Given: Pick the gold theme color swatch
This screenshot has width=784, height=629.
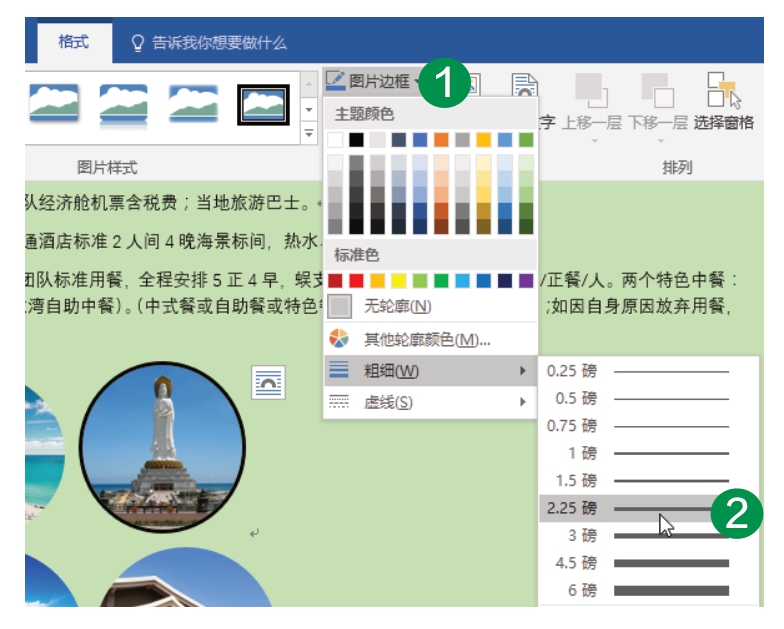Looking at the screenshot, I should pos(484,140).
